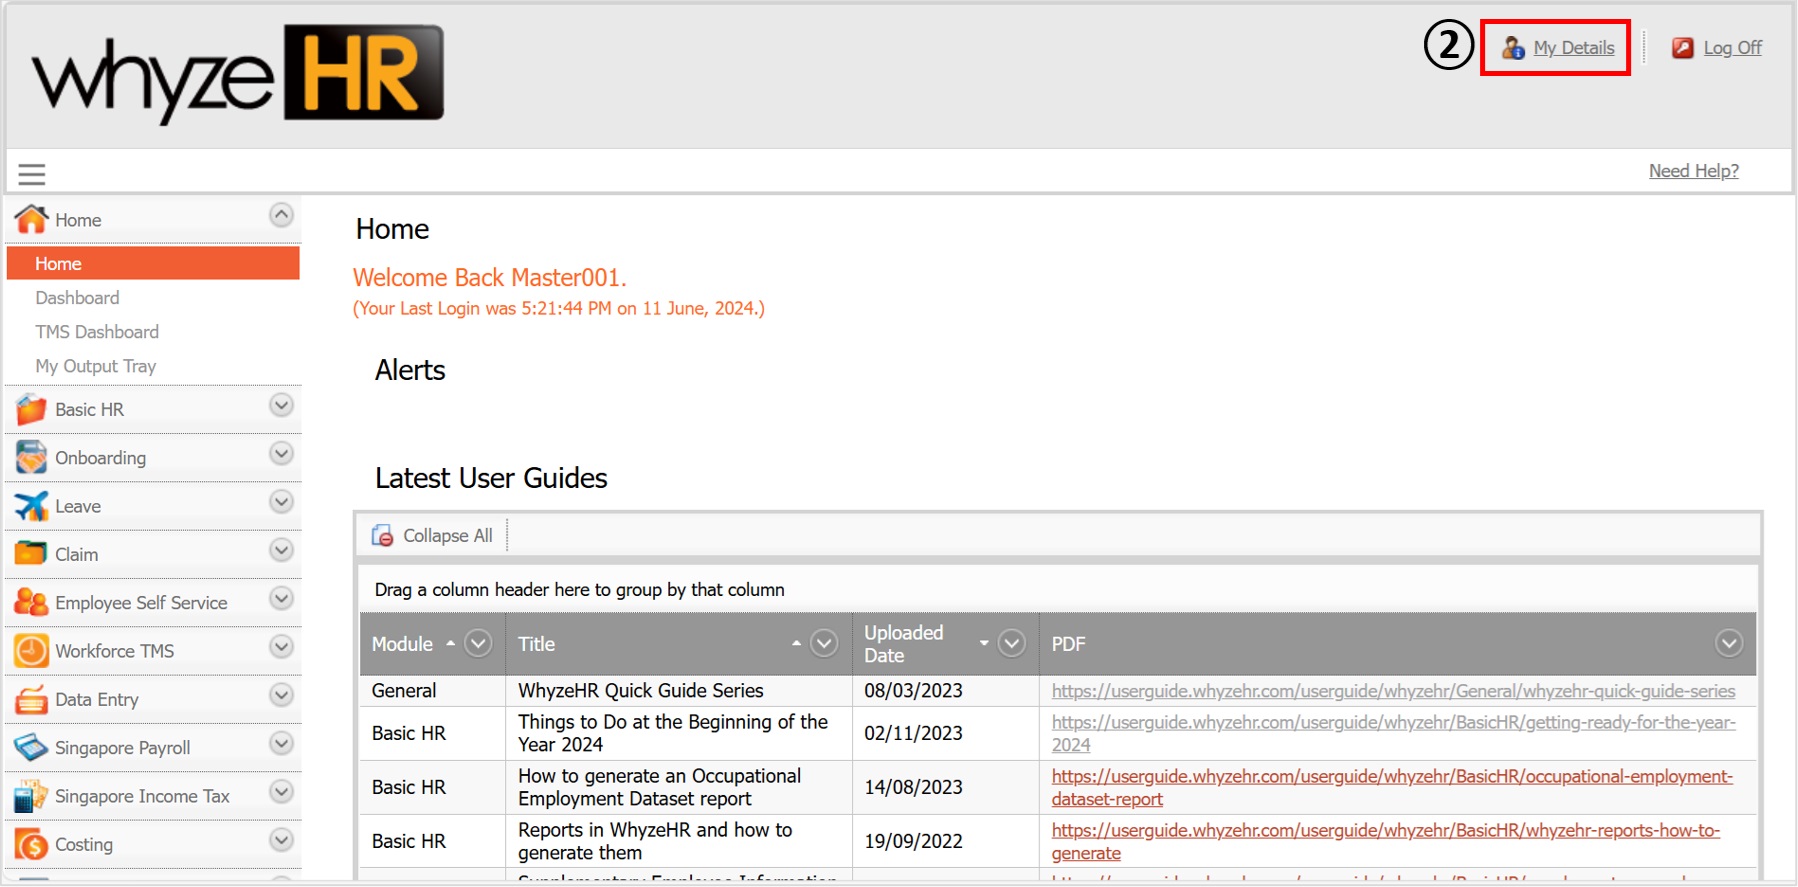Viewport: 1798px width, 887px height.
Task: Open My Output Tray menu item
Action: tap(96, 366)
